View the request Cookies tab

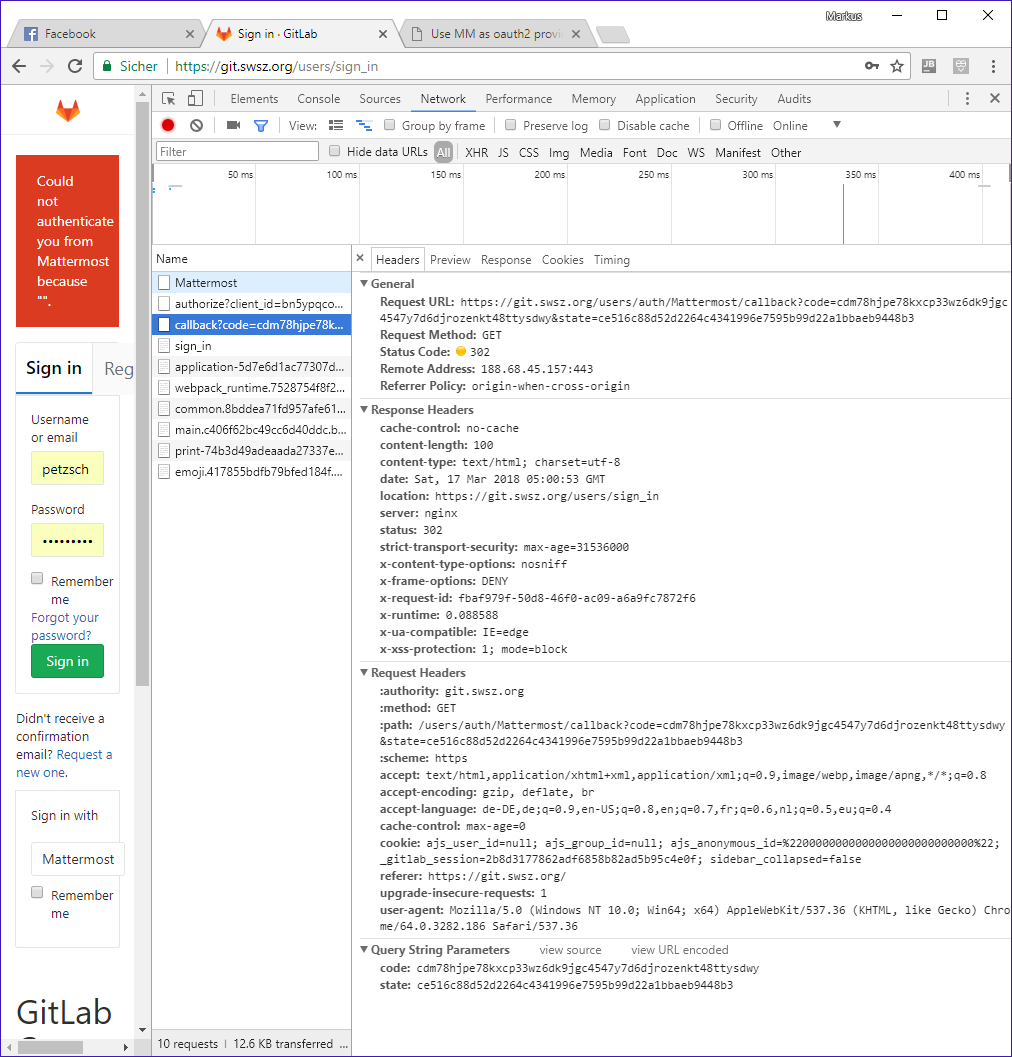click(x=562, y=260)
